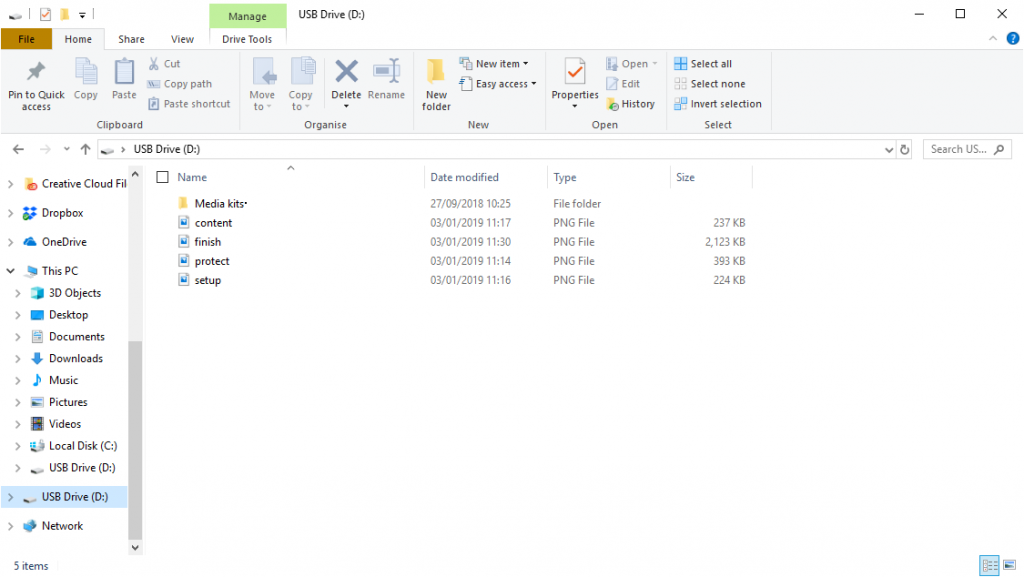Click the Copy icon in Clipboard group

tap(86, 71)
